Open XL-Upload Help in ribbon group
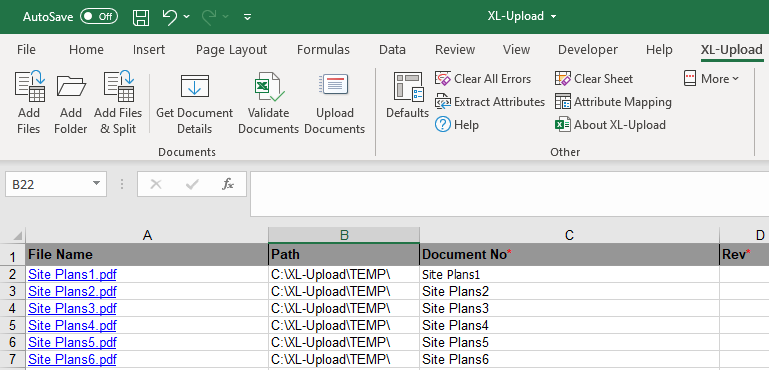 pyautogui.click(x=457, y=125)
